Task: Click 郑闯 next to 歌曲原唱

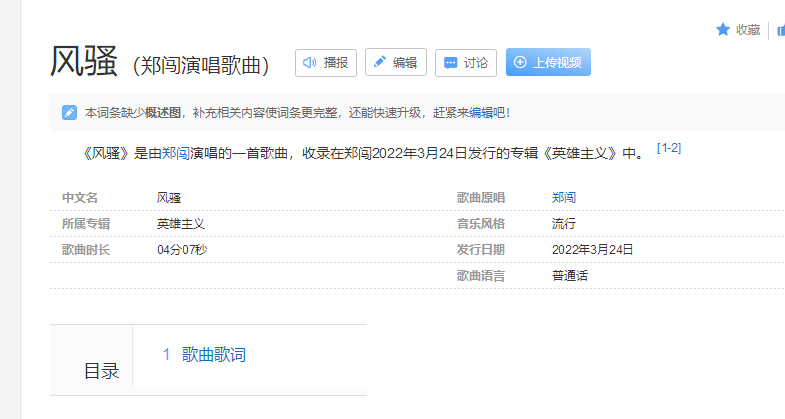Action: (x=564, y=198)
